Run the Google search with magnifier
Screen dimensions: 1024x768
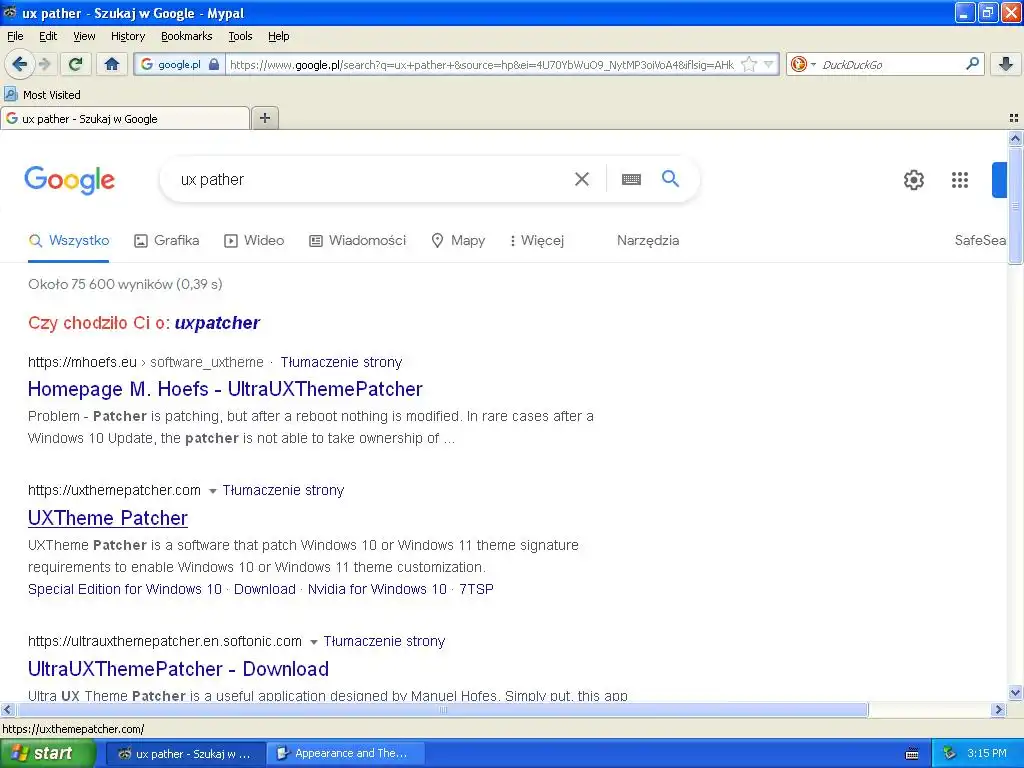coord(670,178)
